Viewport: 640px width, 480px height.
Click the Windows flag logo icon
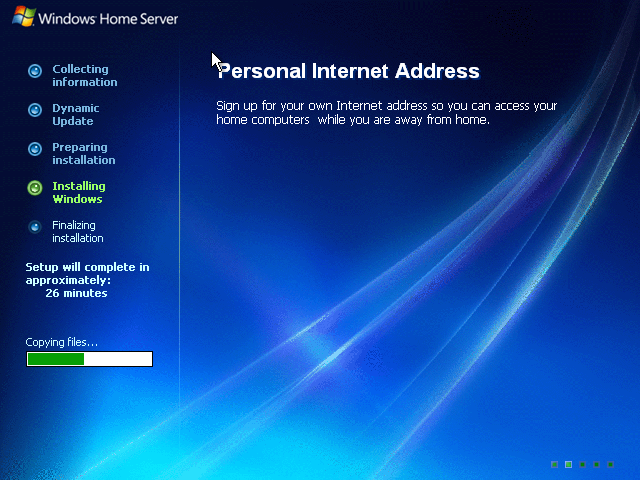24,16
